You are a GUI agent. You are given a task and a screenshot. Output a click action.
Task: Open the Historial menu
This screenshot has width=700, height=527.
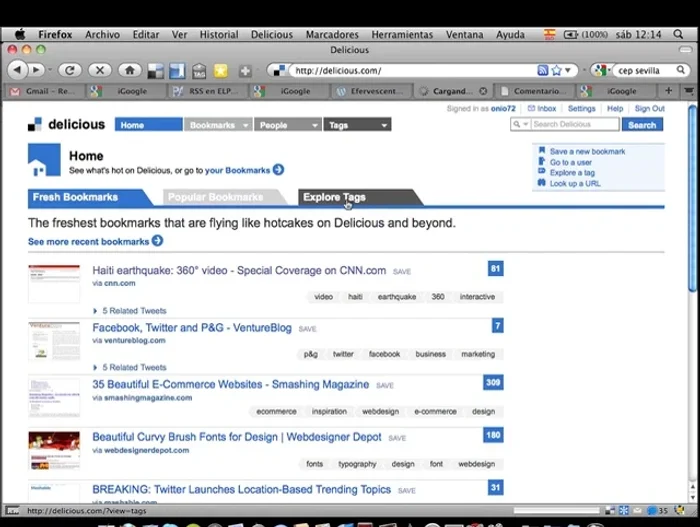click(219, 34)
